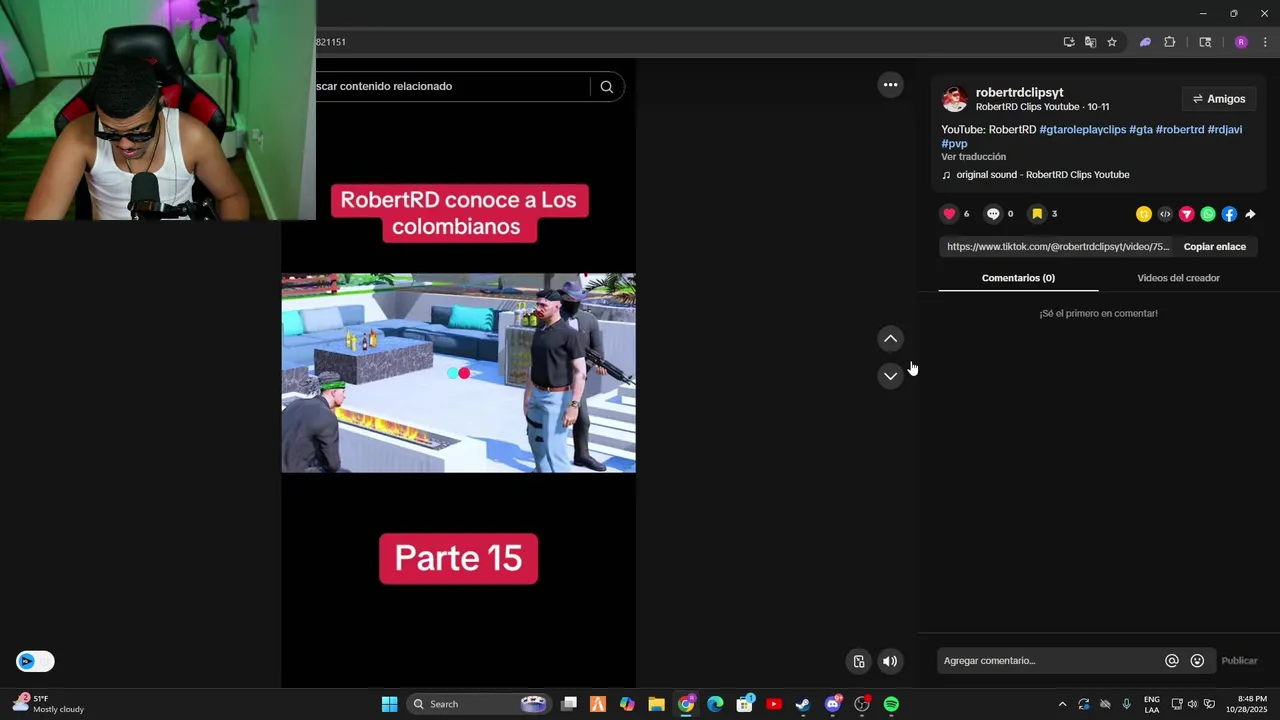Open Discord from the taskbar

point(832,704)
